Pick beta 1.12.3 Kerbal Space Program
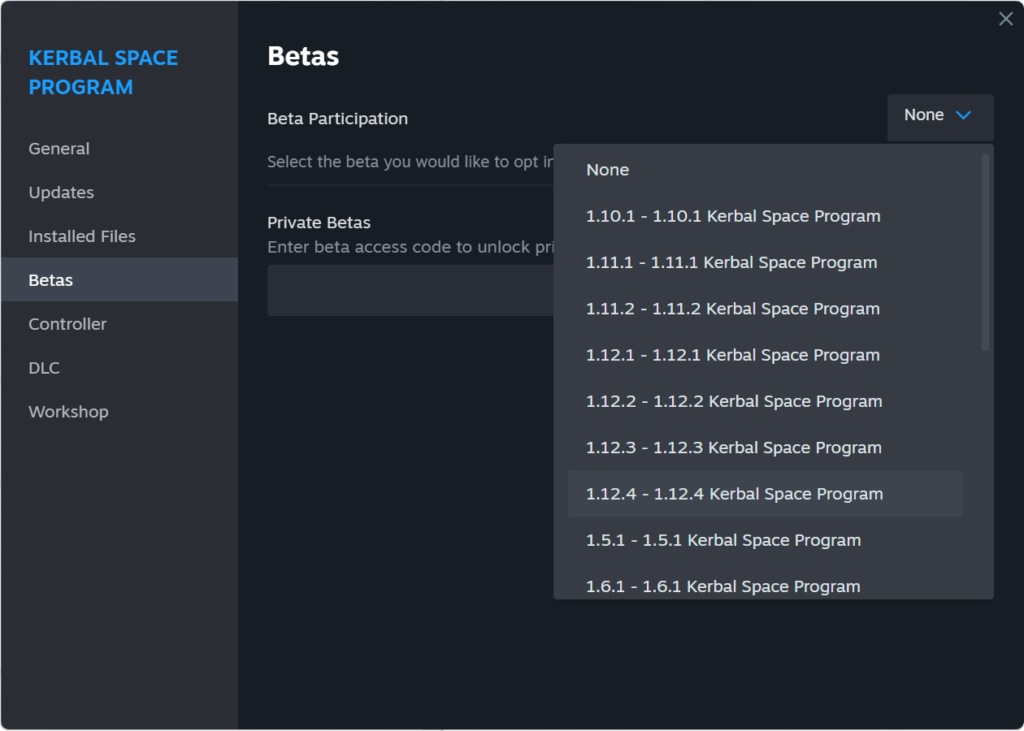1024x731 pixels. (x=765, y=448)
